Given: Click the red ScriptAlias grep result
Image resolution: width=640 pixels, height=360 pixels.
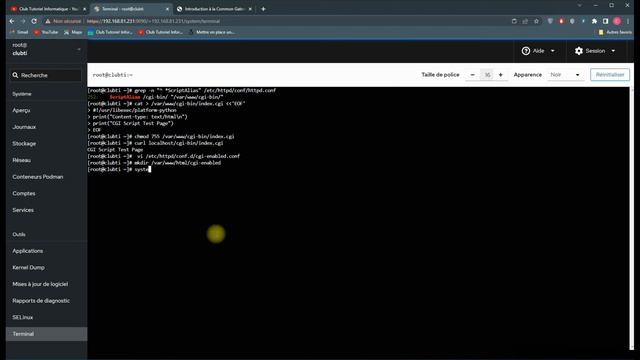Looking at the screenshot, I should click(125, 97).
